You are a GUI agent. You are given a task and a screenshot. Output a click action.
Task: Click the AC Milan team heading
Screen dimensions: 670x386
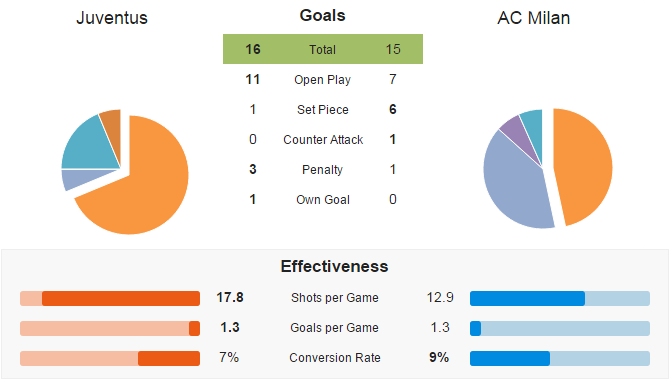coord(534,18)
